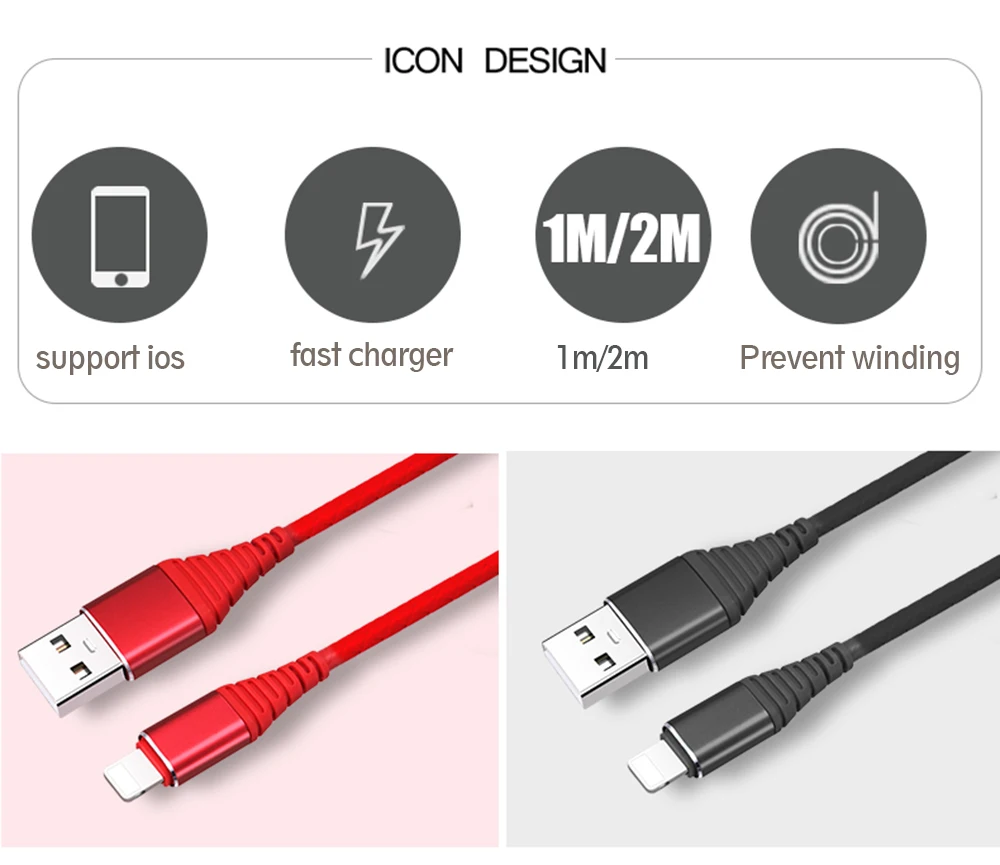The width and height of the screenshot is (1000, 865).
Task: Click the smartphone icon for iOS support
Action: point(120,235)
